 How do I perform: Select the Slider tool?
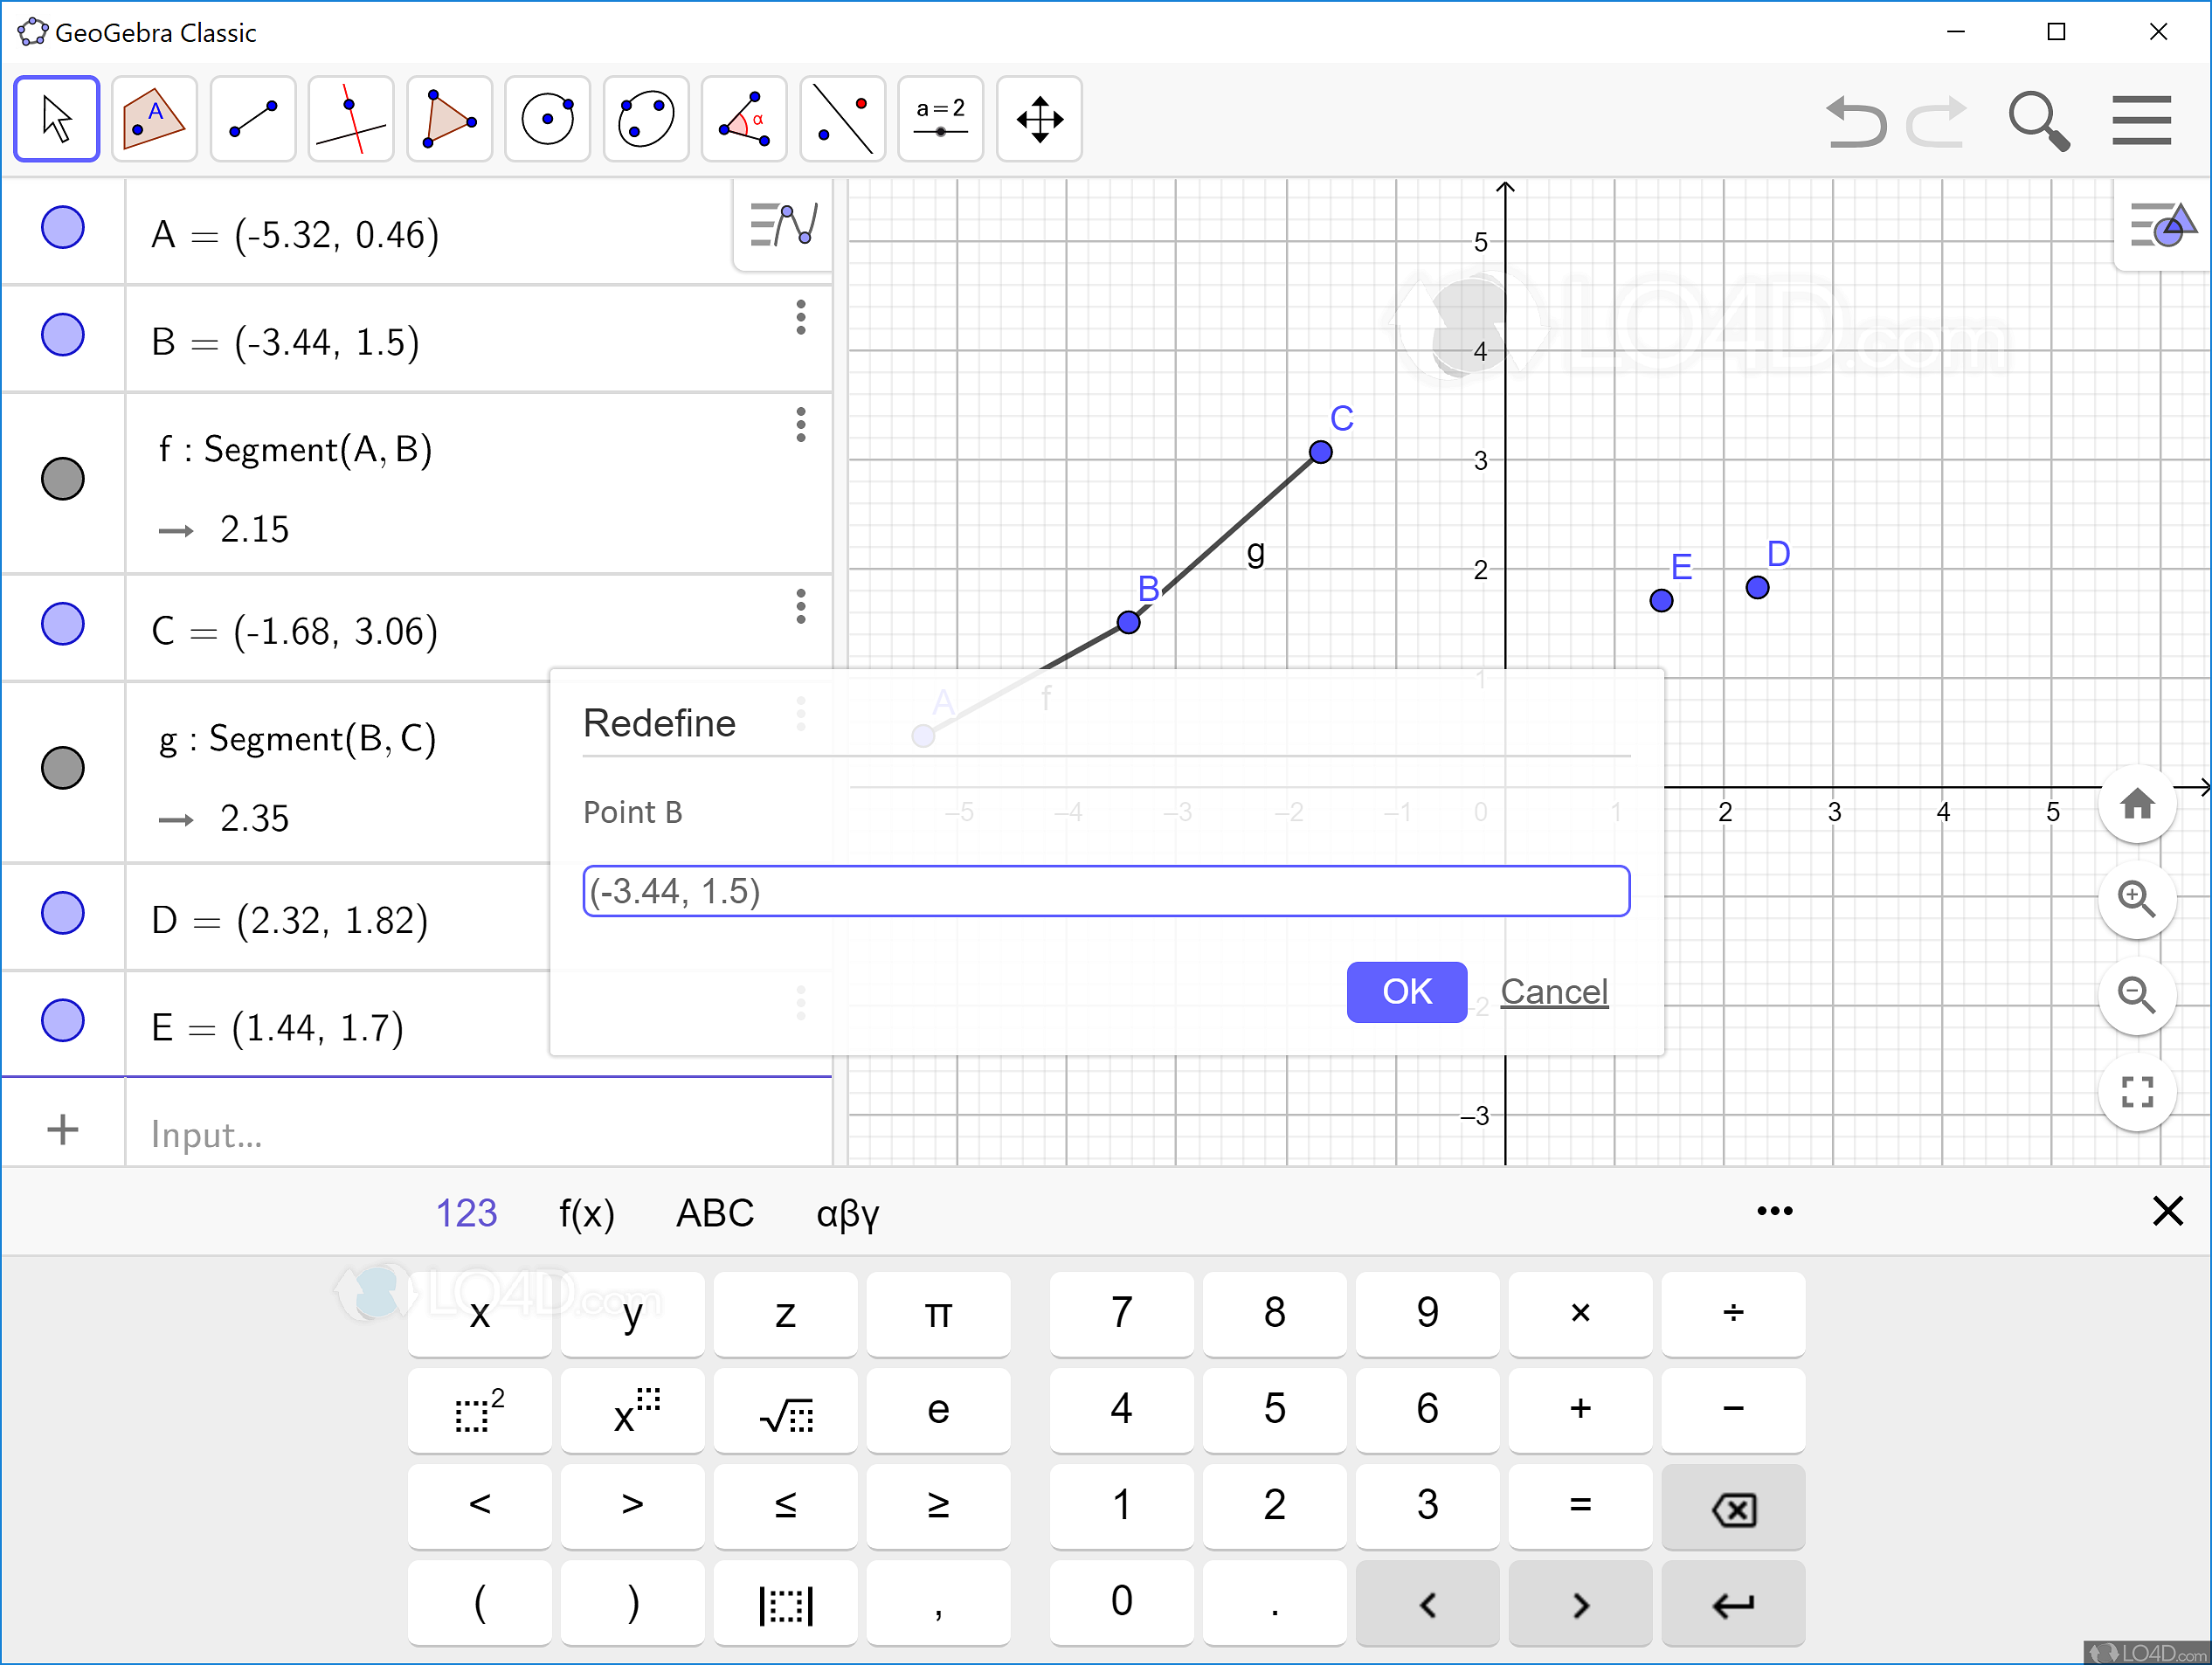click(x=940, y=118)
